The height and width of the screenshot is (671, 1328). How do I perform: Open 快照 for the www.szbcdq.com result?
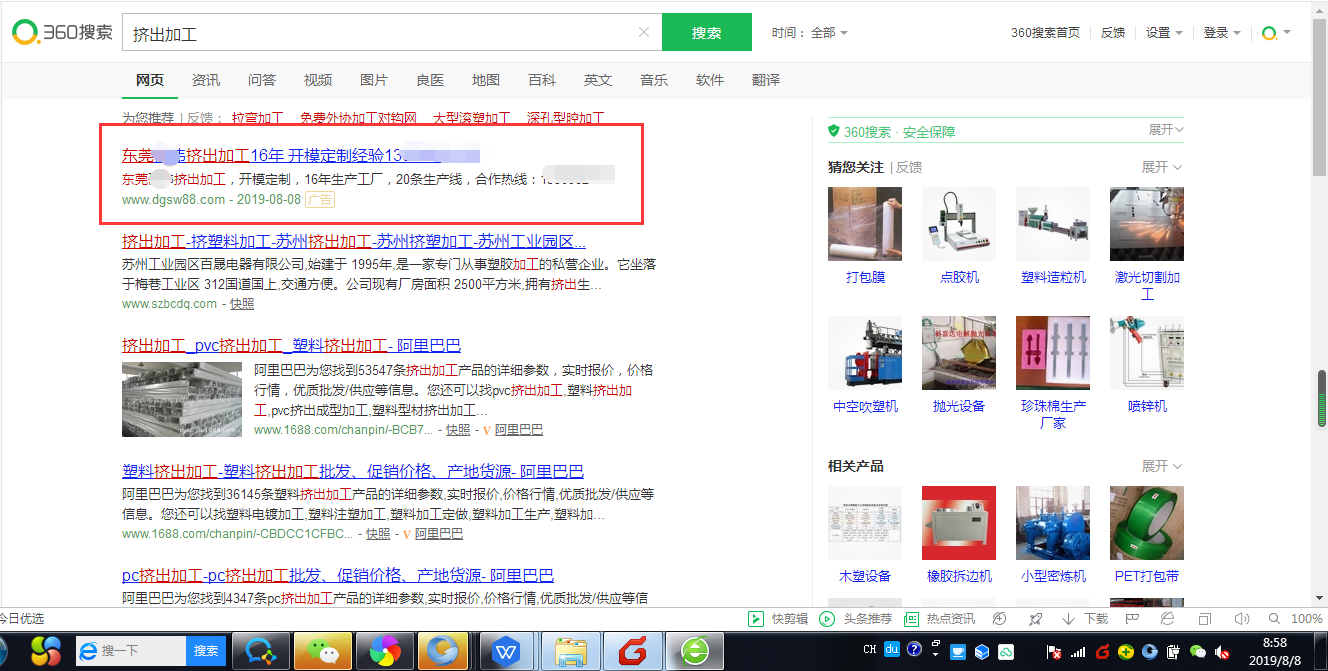pyautogui.click(x=242, y=304)
